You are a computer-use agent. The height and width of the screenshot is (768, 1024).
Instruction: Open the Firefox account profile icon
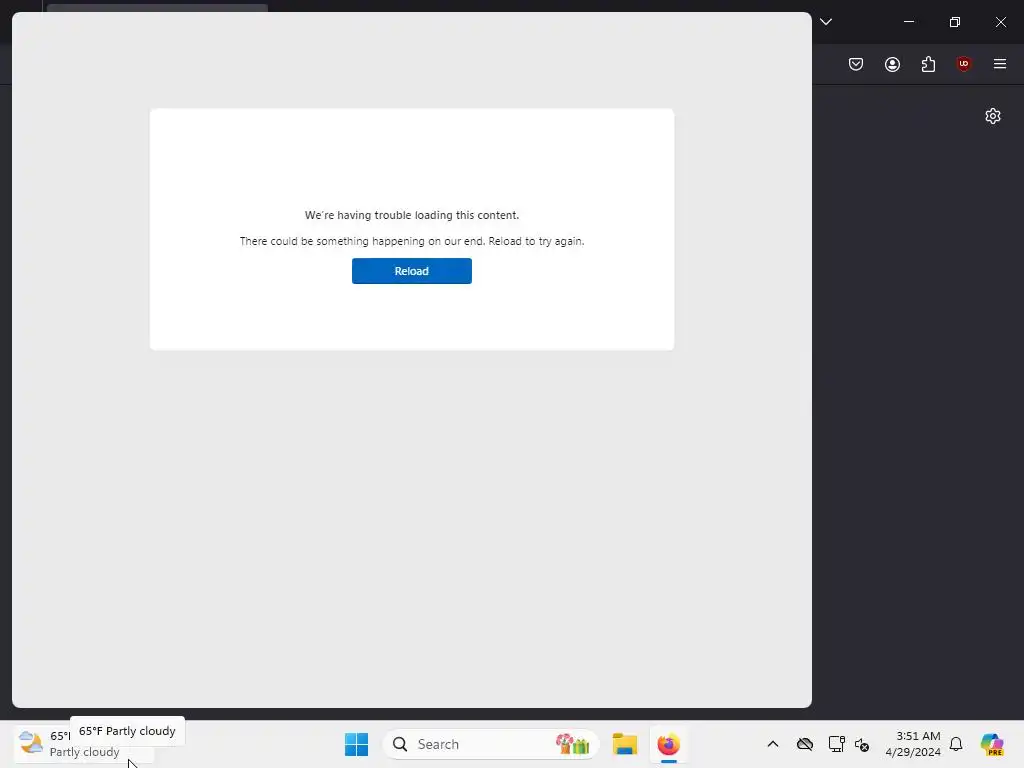click(892, 64)
